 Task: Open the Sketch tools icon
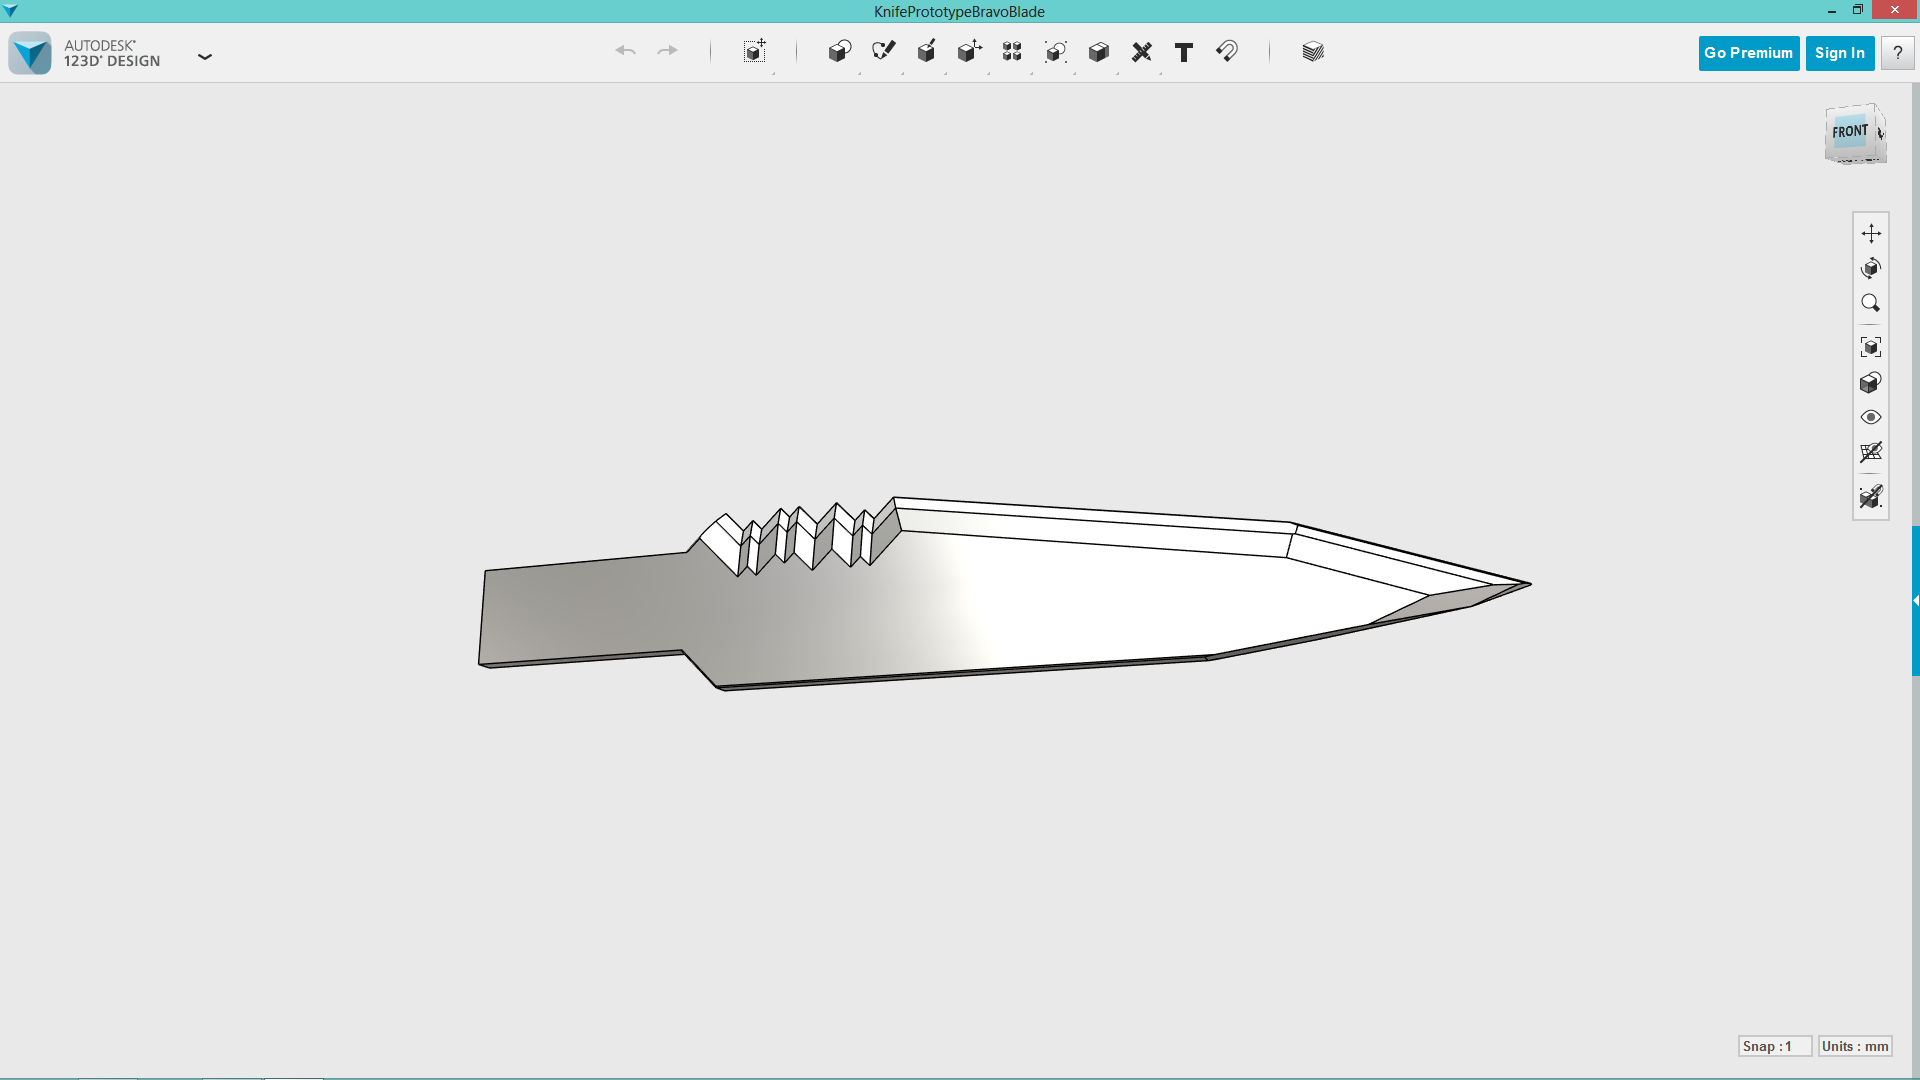(x=883, y=51)
